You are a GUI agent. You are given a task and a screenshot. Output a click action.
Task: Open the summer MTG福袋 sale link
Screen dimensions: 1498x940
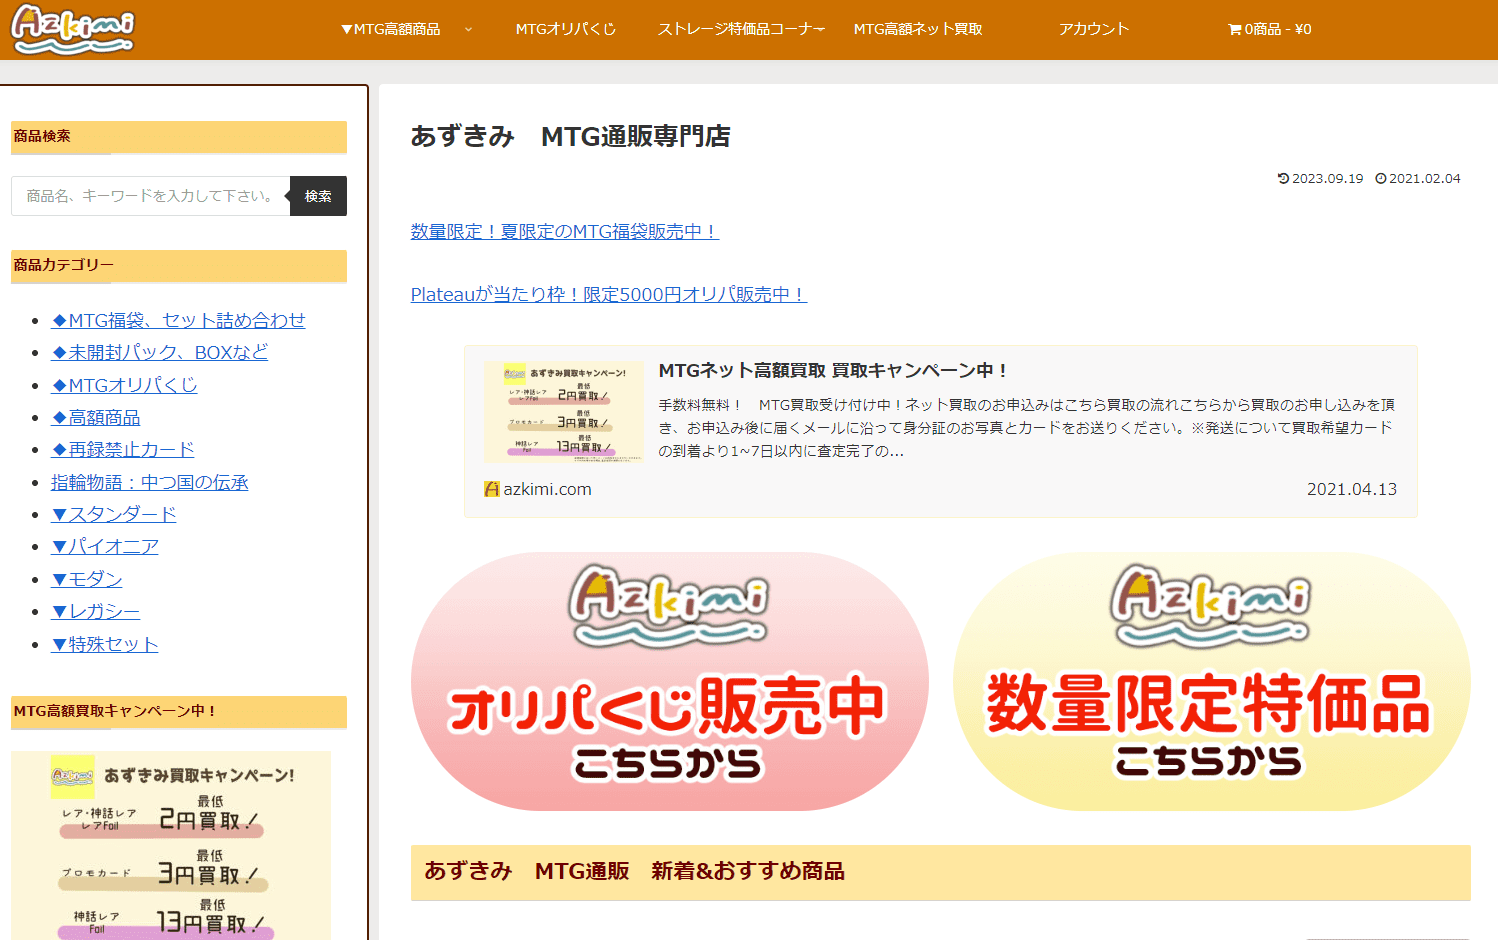[x=563, y=230]
